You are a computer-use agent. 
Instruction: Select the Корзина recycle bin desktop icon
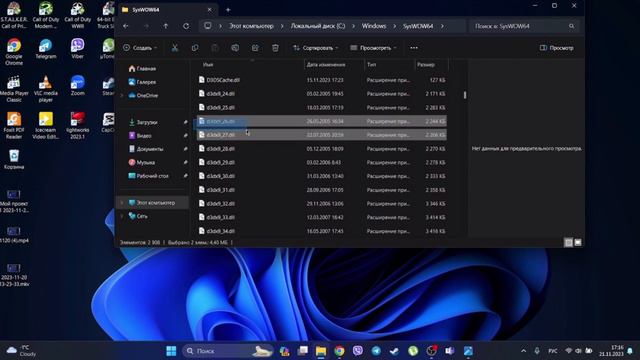[x=14, y=159]
